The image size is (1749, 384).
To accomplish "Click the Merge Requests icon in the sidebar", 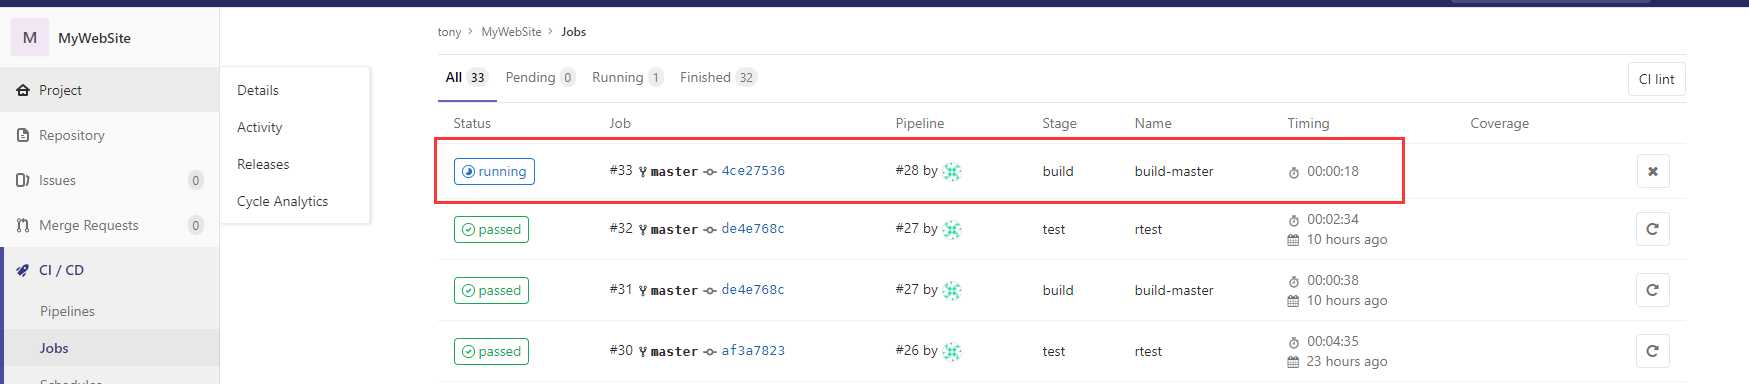I will tap(23, 225).
